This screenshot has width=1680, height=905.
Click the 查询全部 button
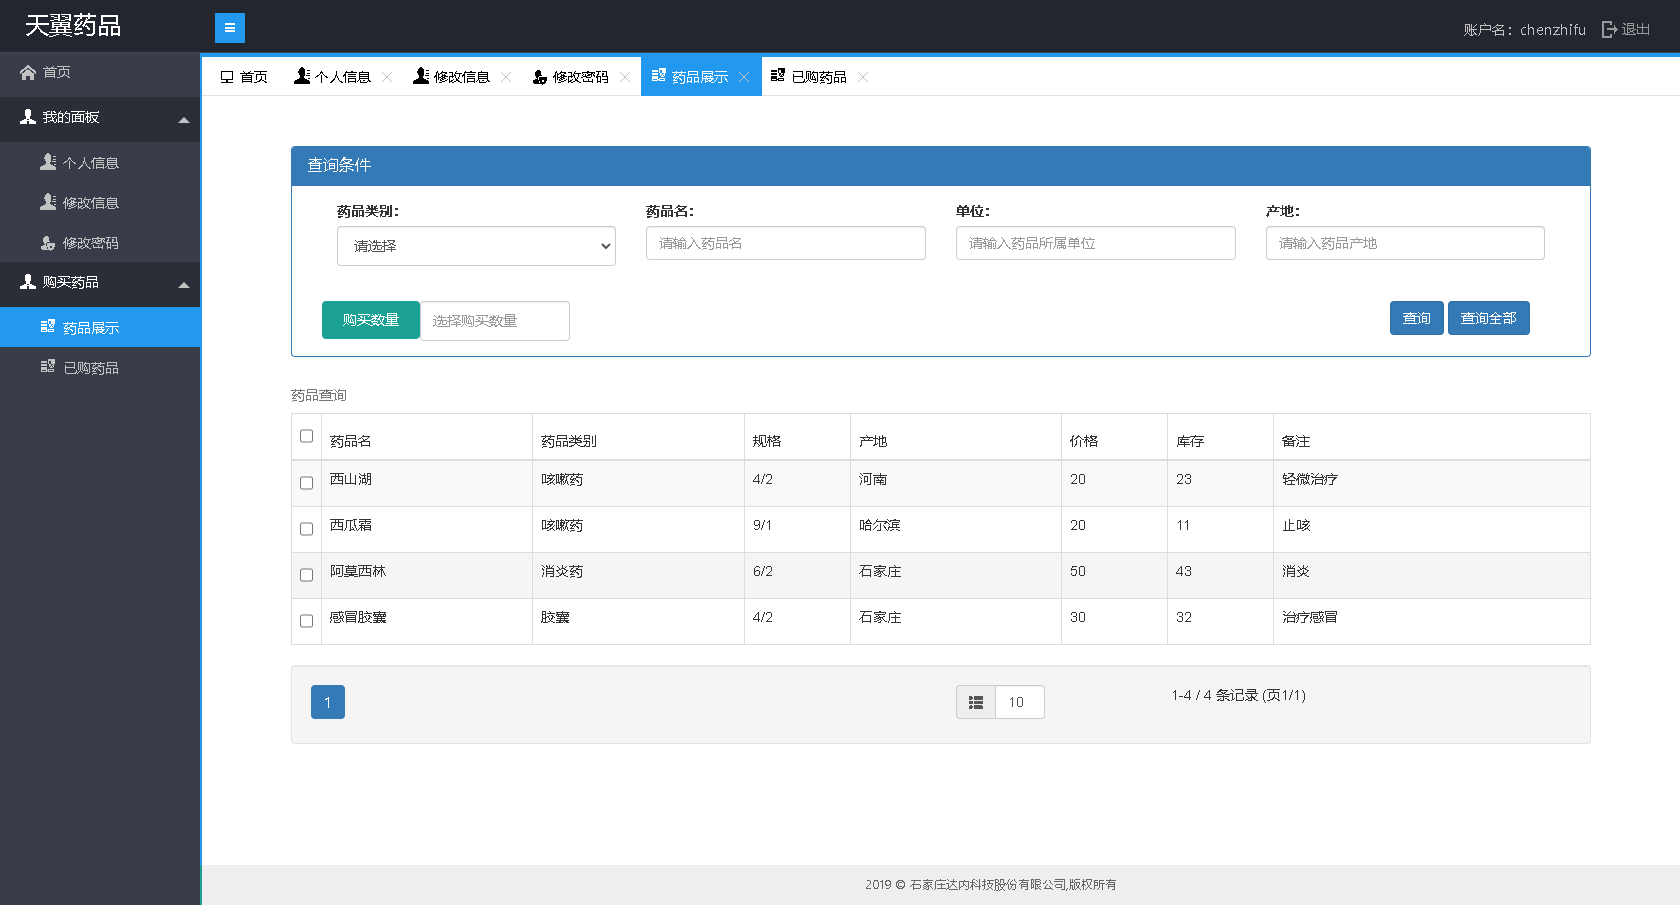click(x=1489, y=318)
